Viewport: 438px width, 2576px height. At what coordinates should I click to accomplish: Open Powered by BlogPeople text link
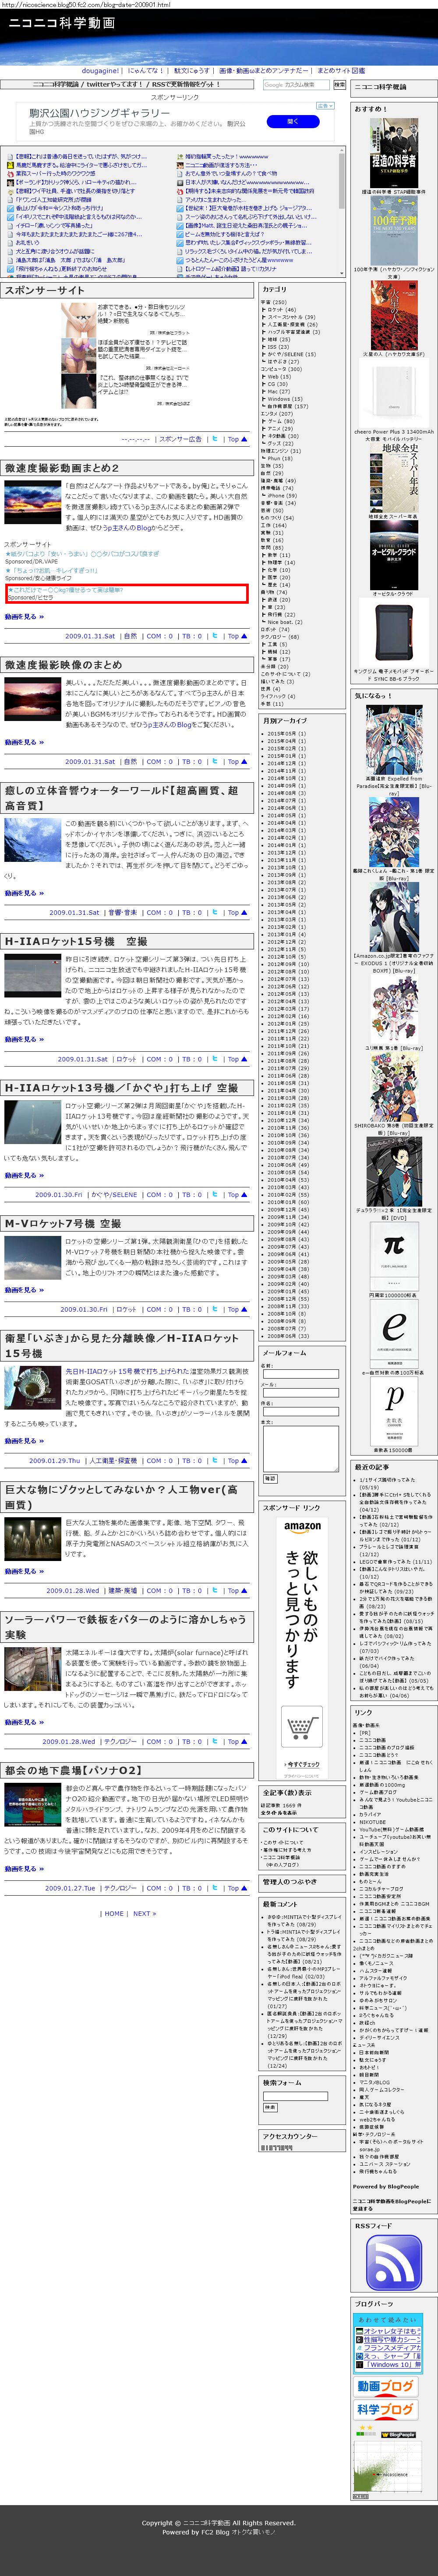385,2186
